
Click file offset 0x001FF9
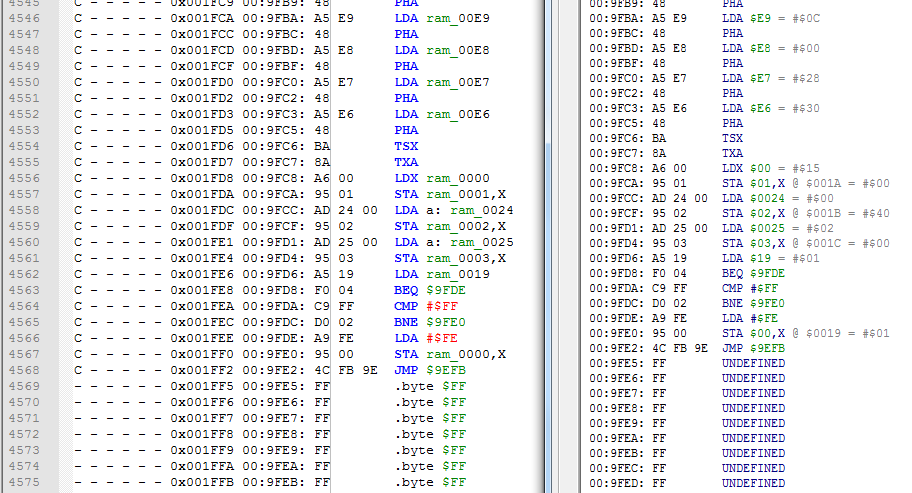[x=202, y=450]
